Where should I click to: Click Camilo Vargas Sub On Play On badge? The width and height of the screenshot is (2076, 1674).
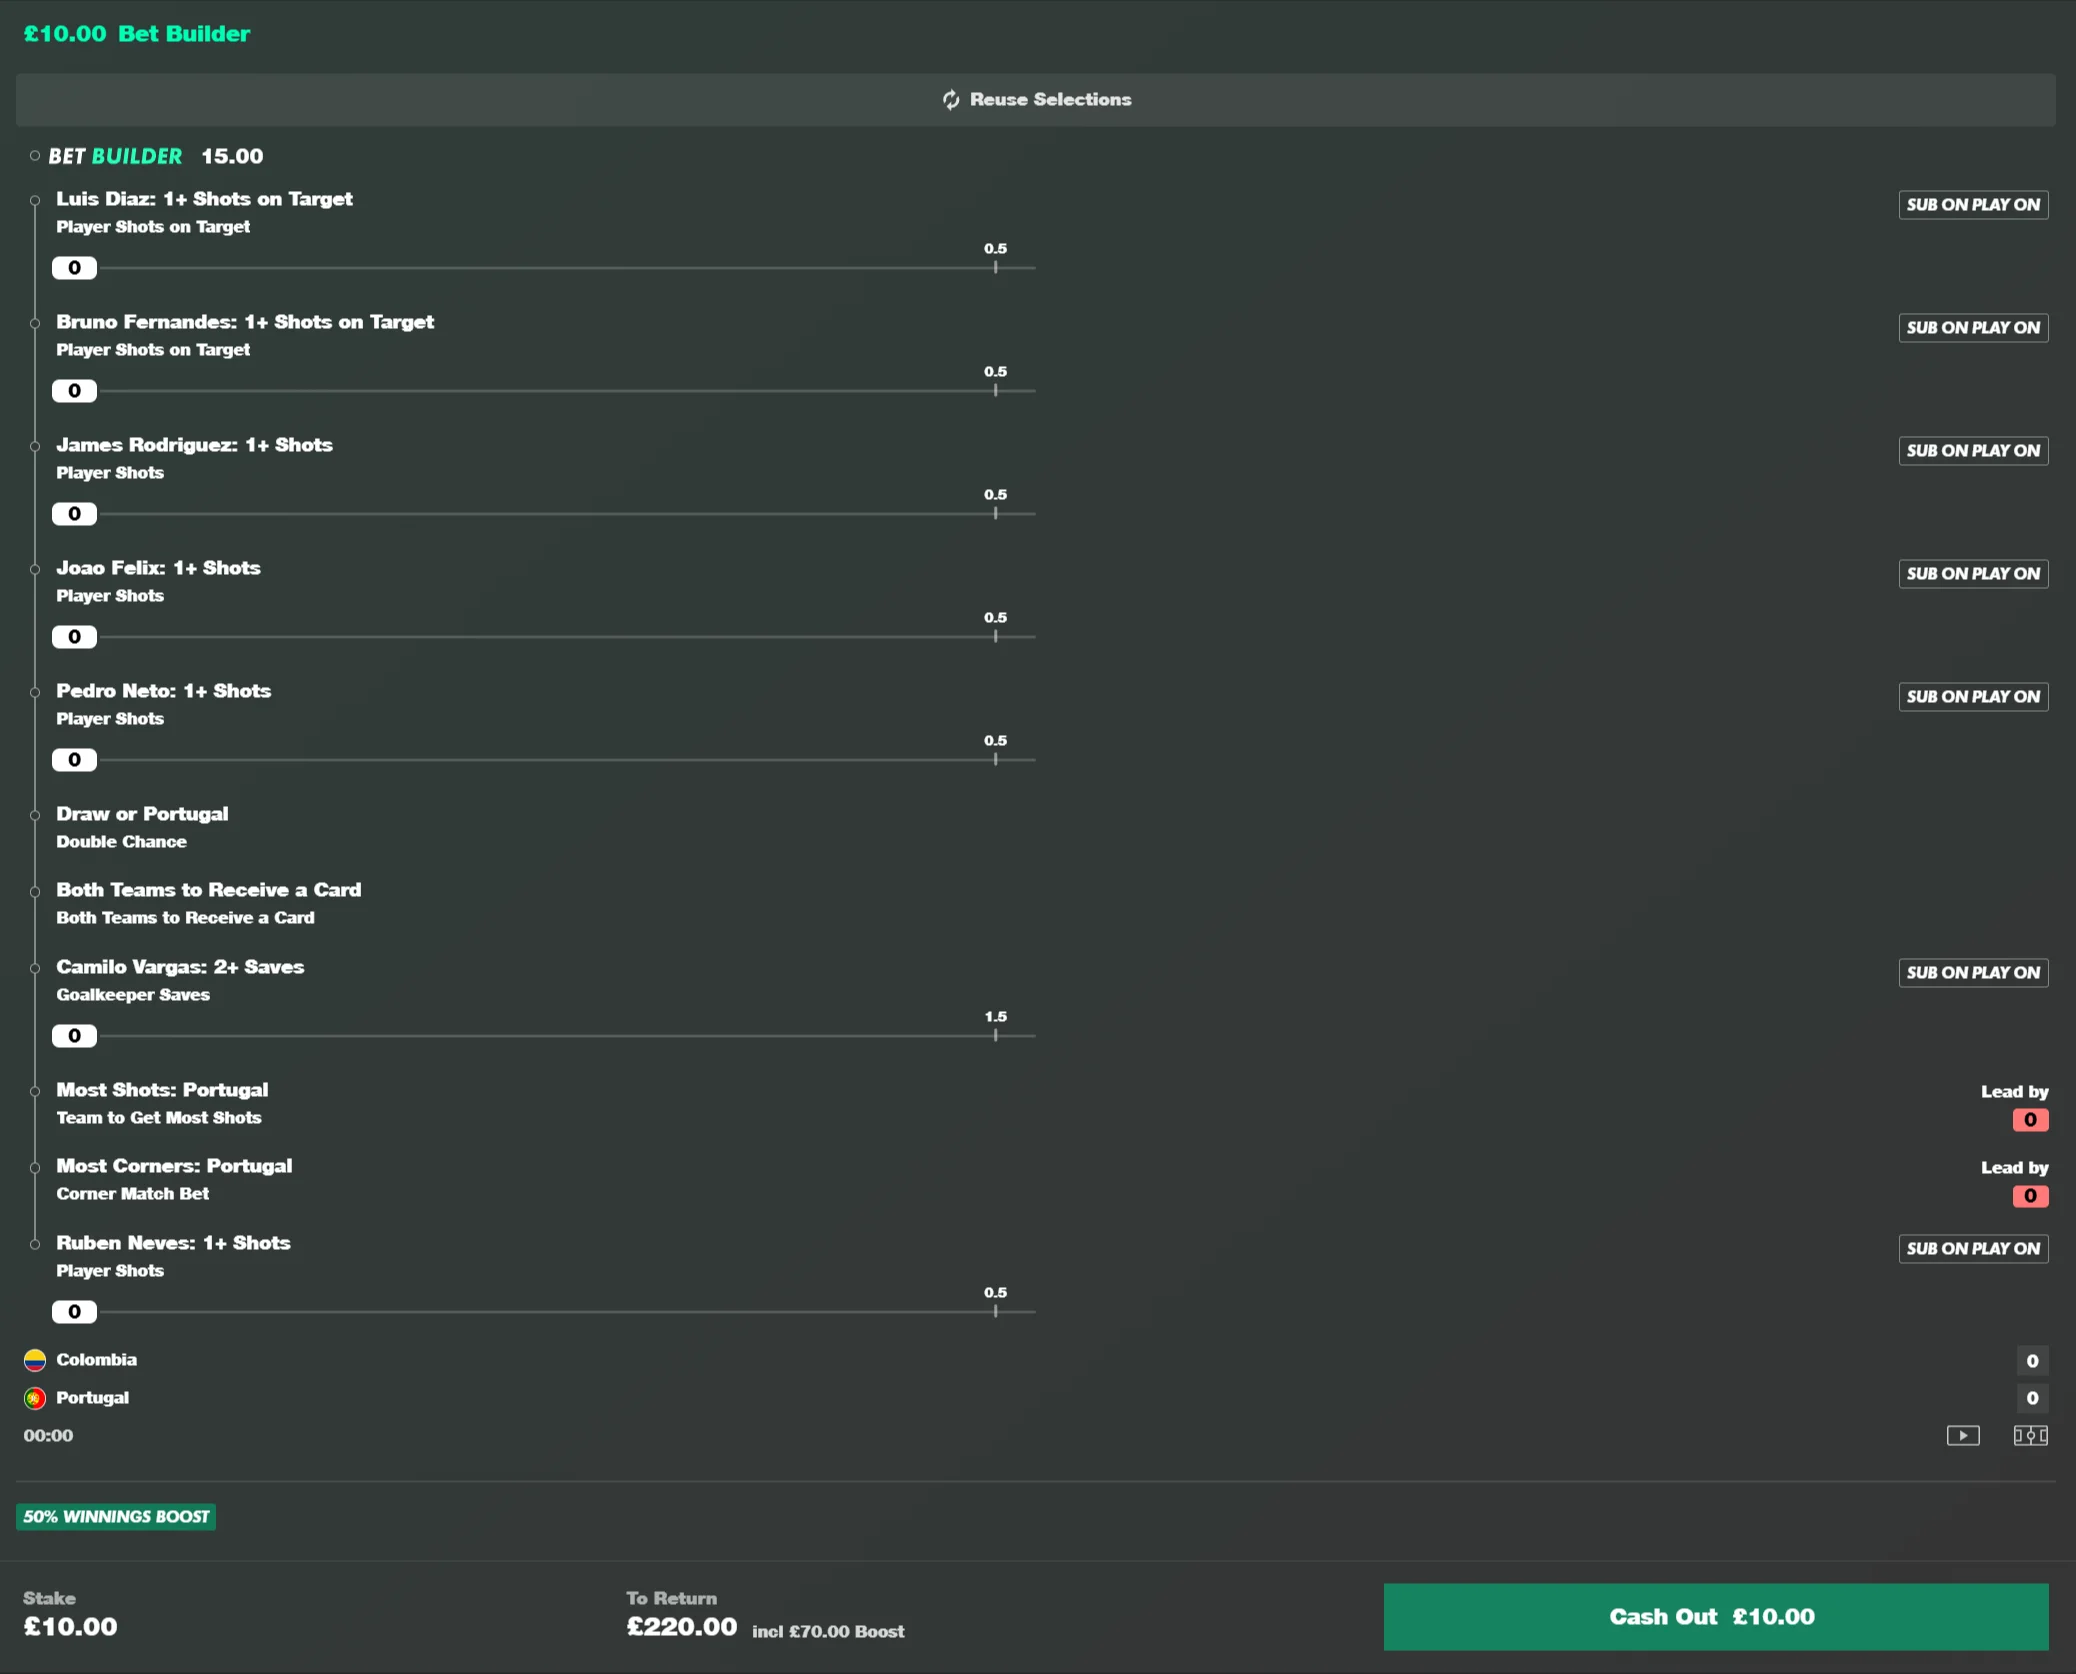click(1973, 972)
